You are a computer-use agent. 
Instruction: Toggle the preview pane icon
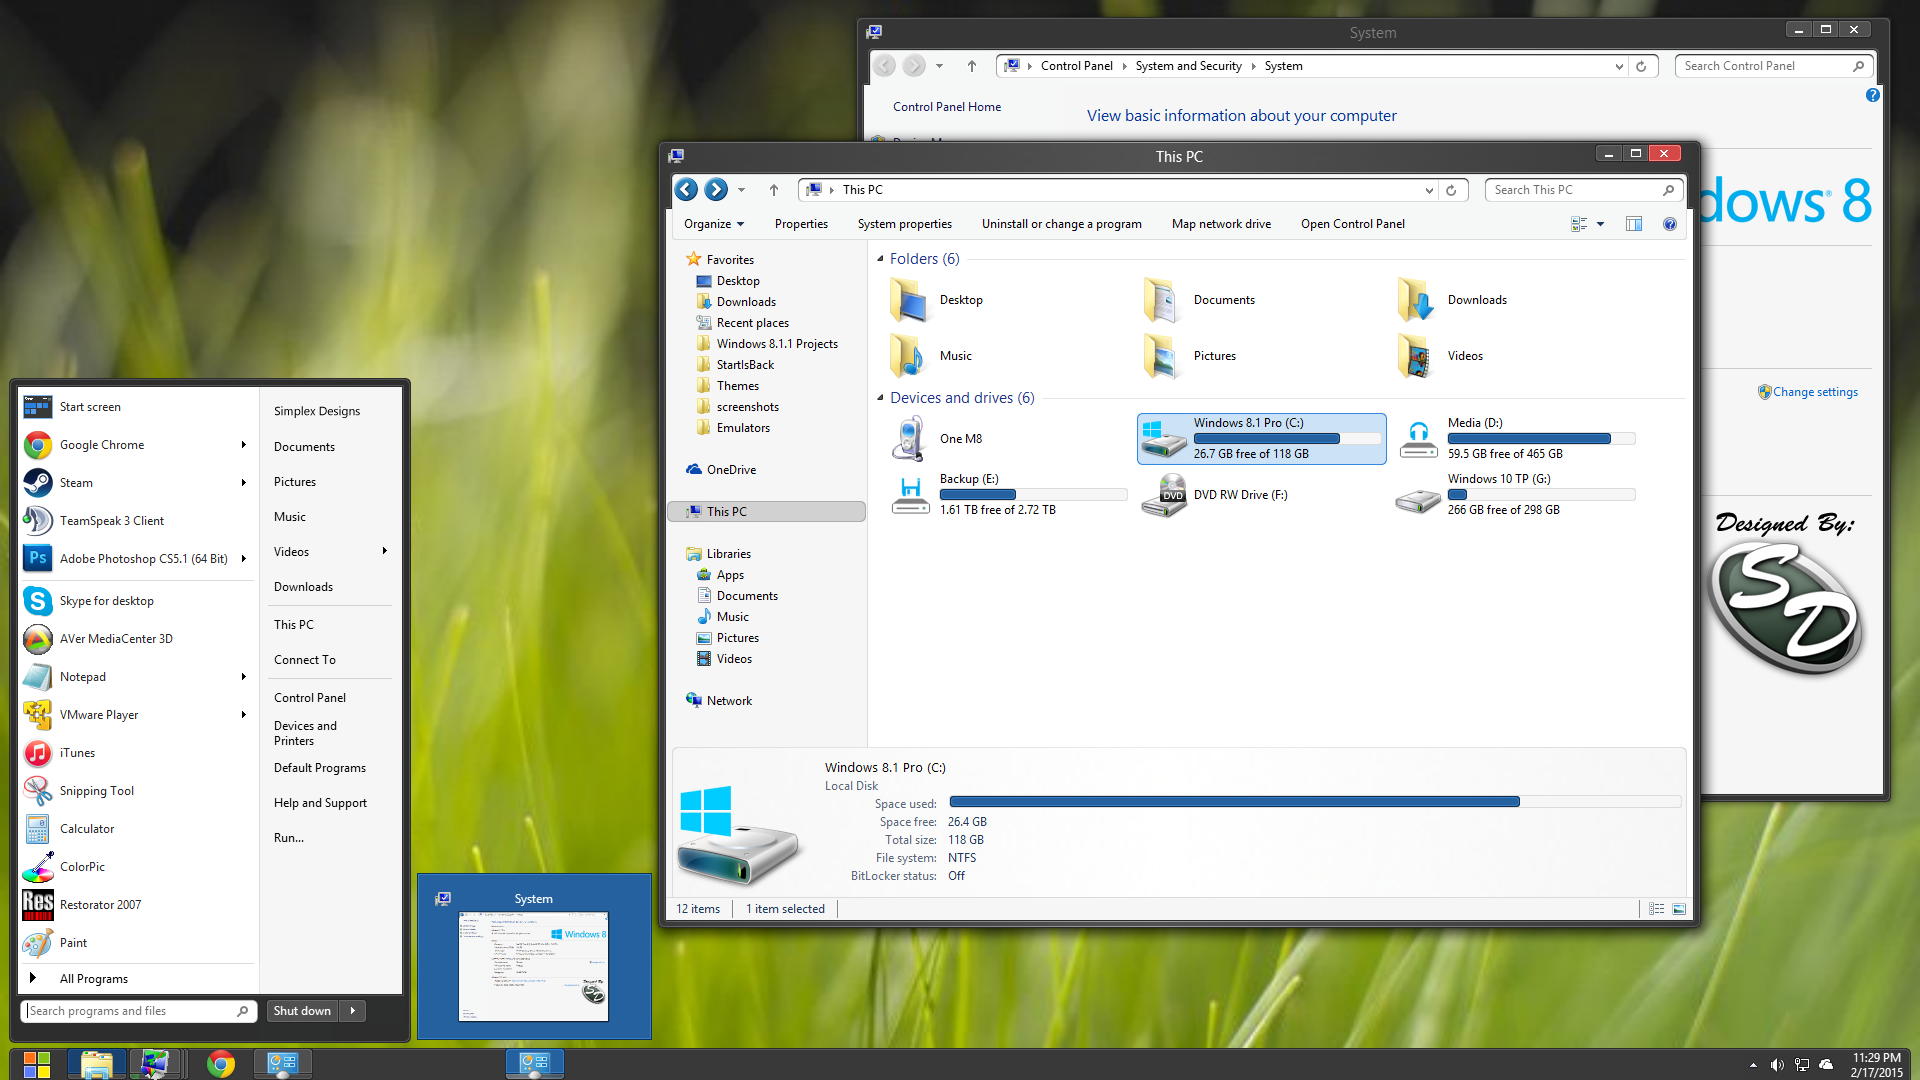click(x=1634, y=224)
